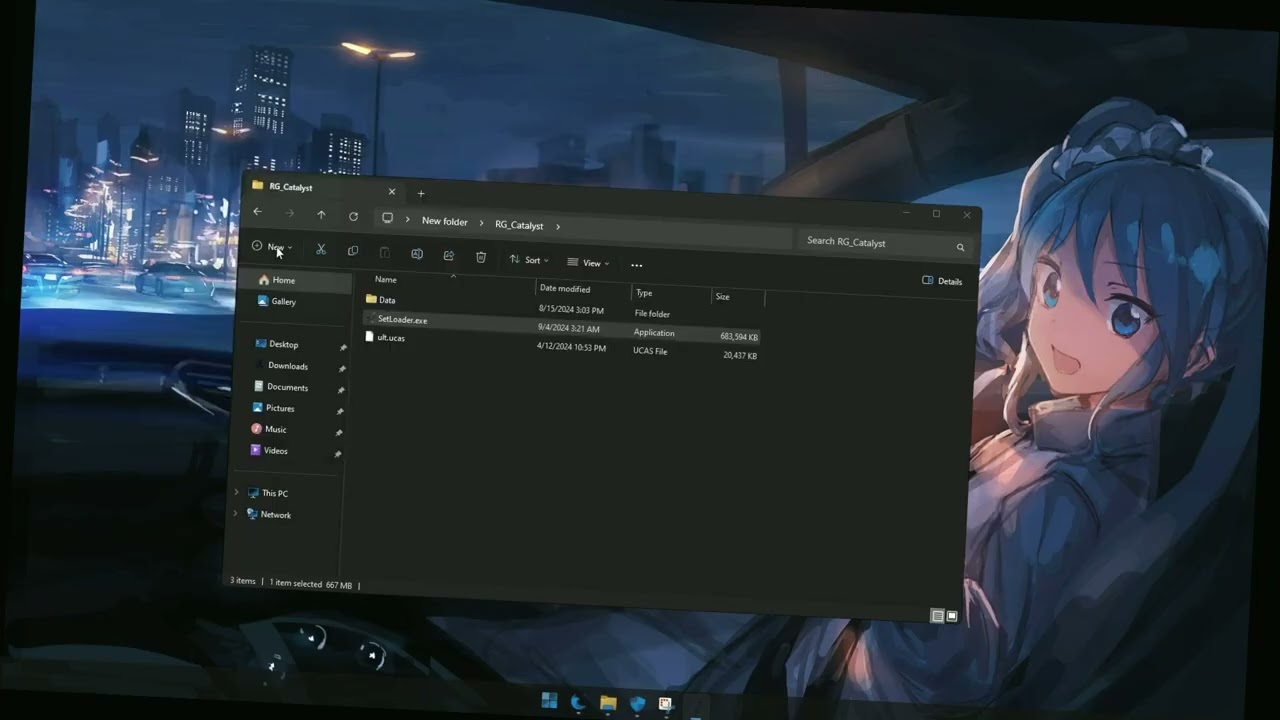The image size is (1280, 720).
Task: Open Downloads in quick access
Action: 288,366
